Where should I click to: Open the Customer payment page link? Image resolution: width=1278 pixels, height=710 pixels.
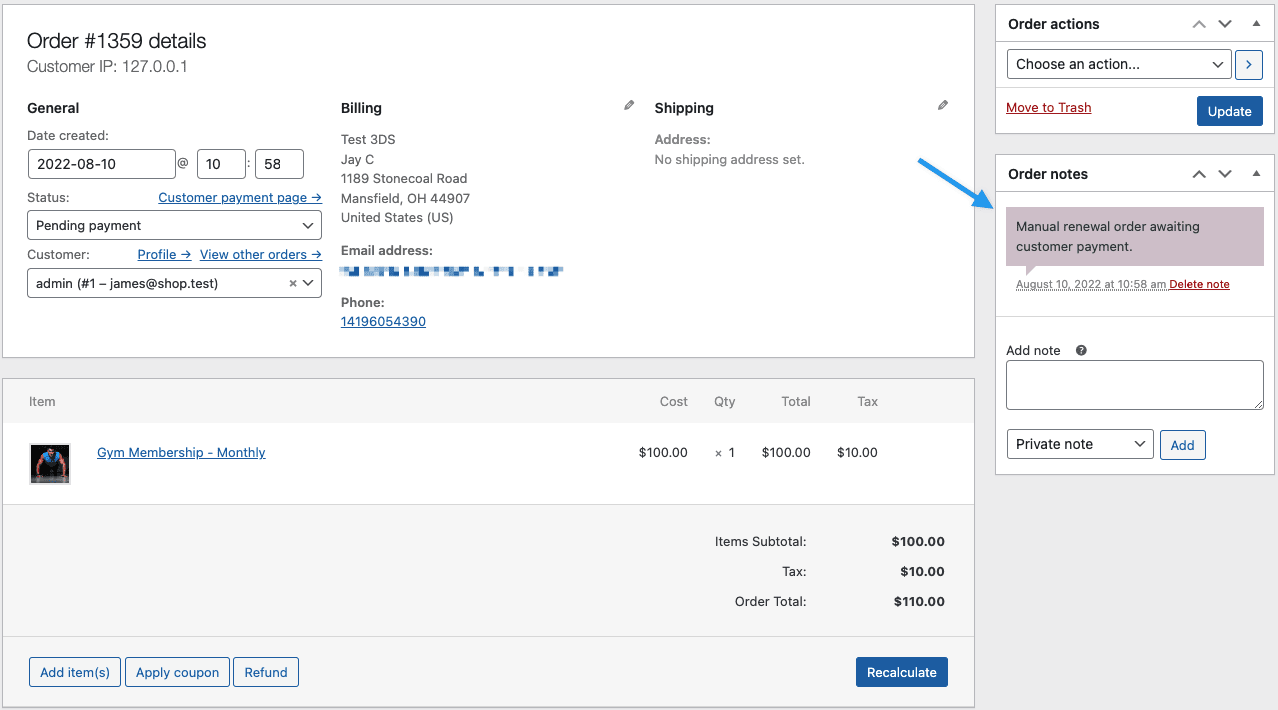click(x=239, y=197)
